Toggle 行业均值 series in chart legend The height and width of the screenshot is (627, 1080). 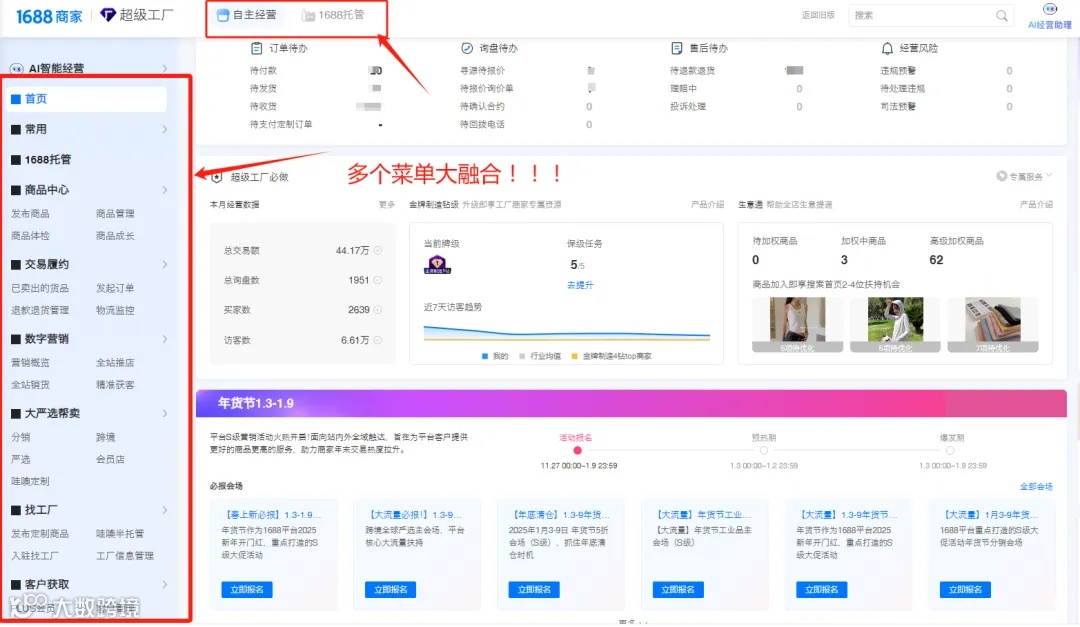tap(540, 356)
